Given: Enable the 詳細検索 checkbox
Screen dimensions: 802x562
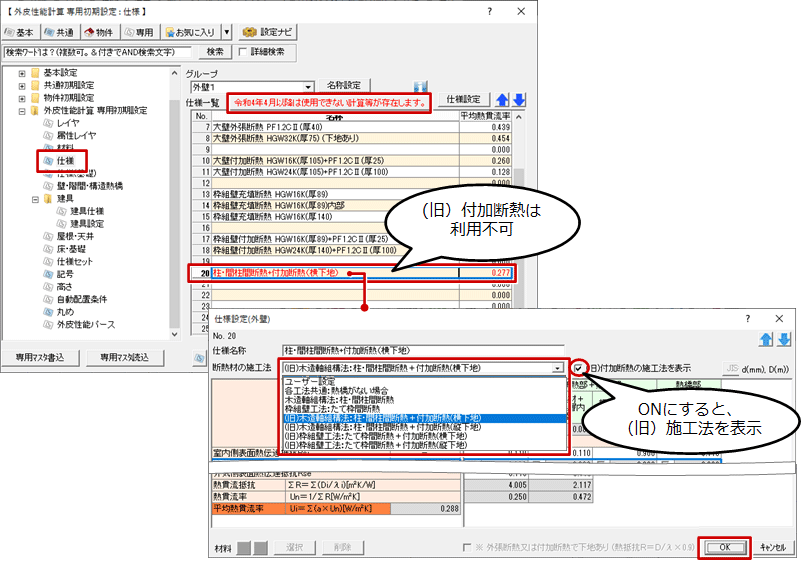Looking at the screenshot, I should pos(242,52).
